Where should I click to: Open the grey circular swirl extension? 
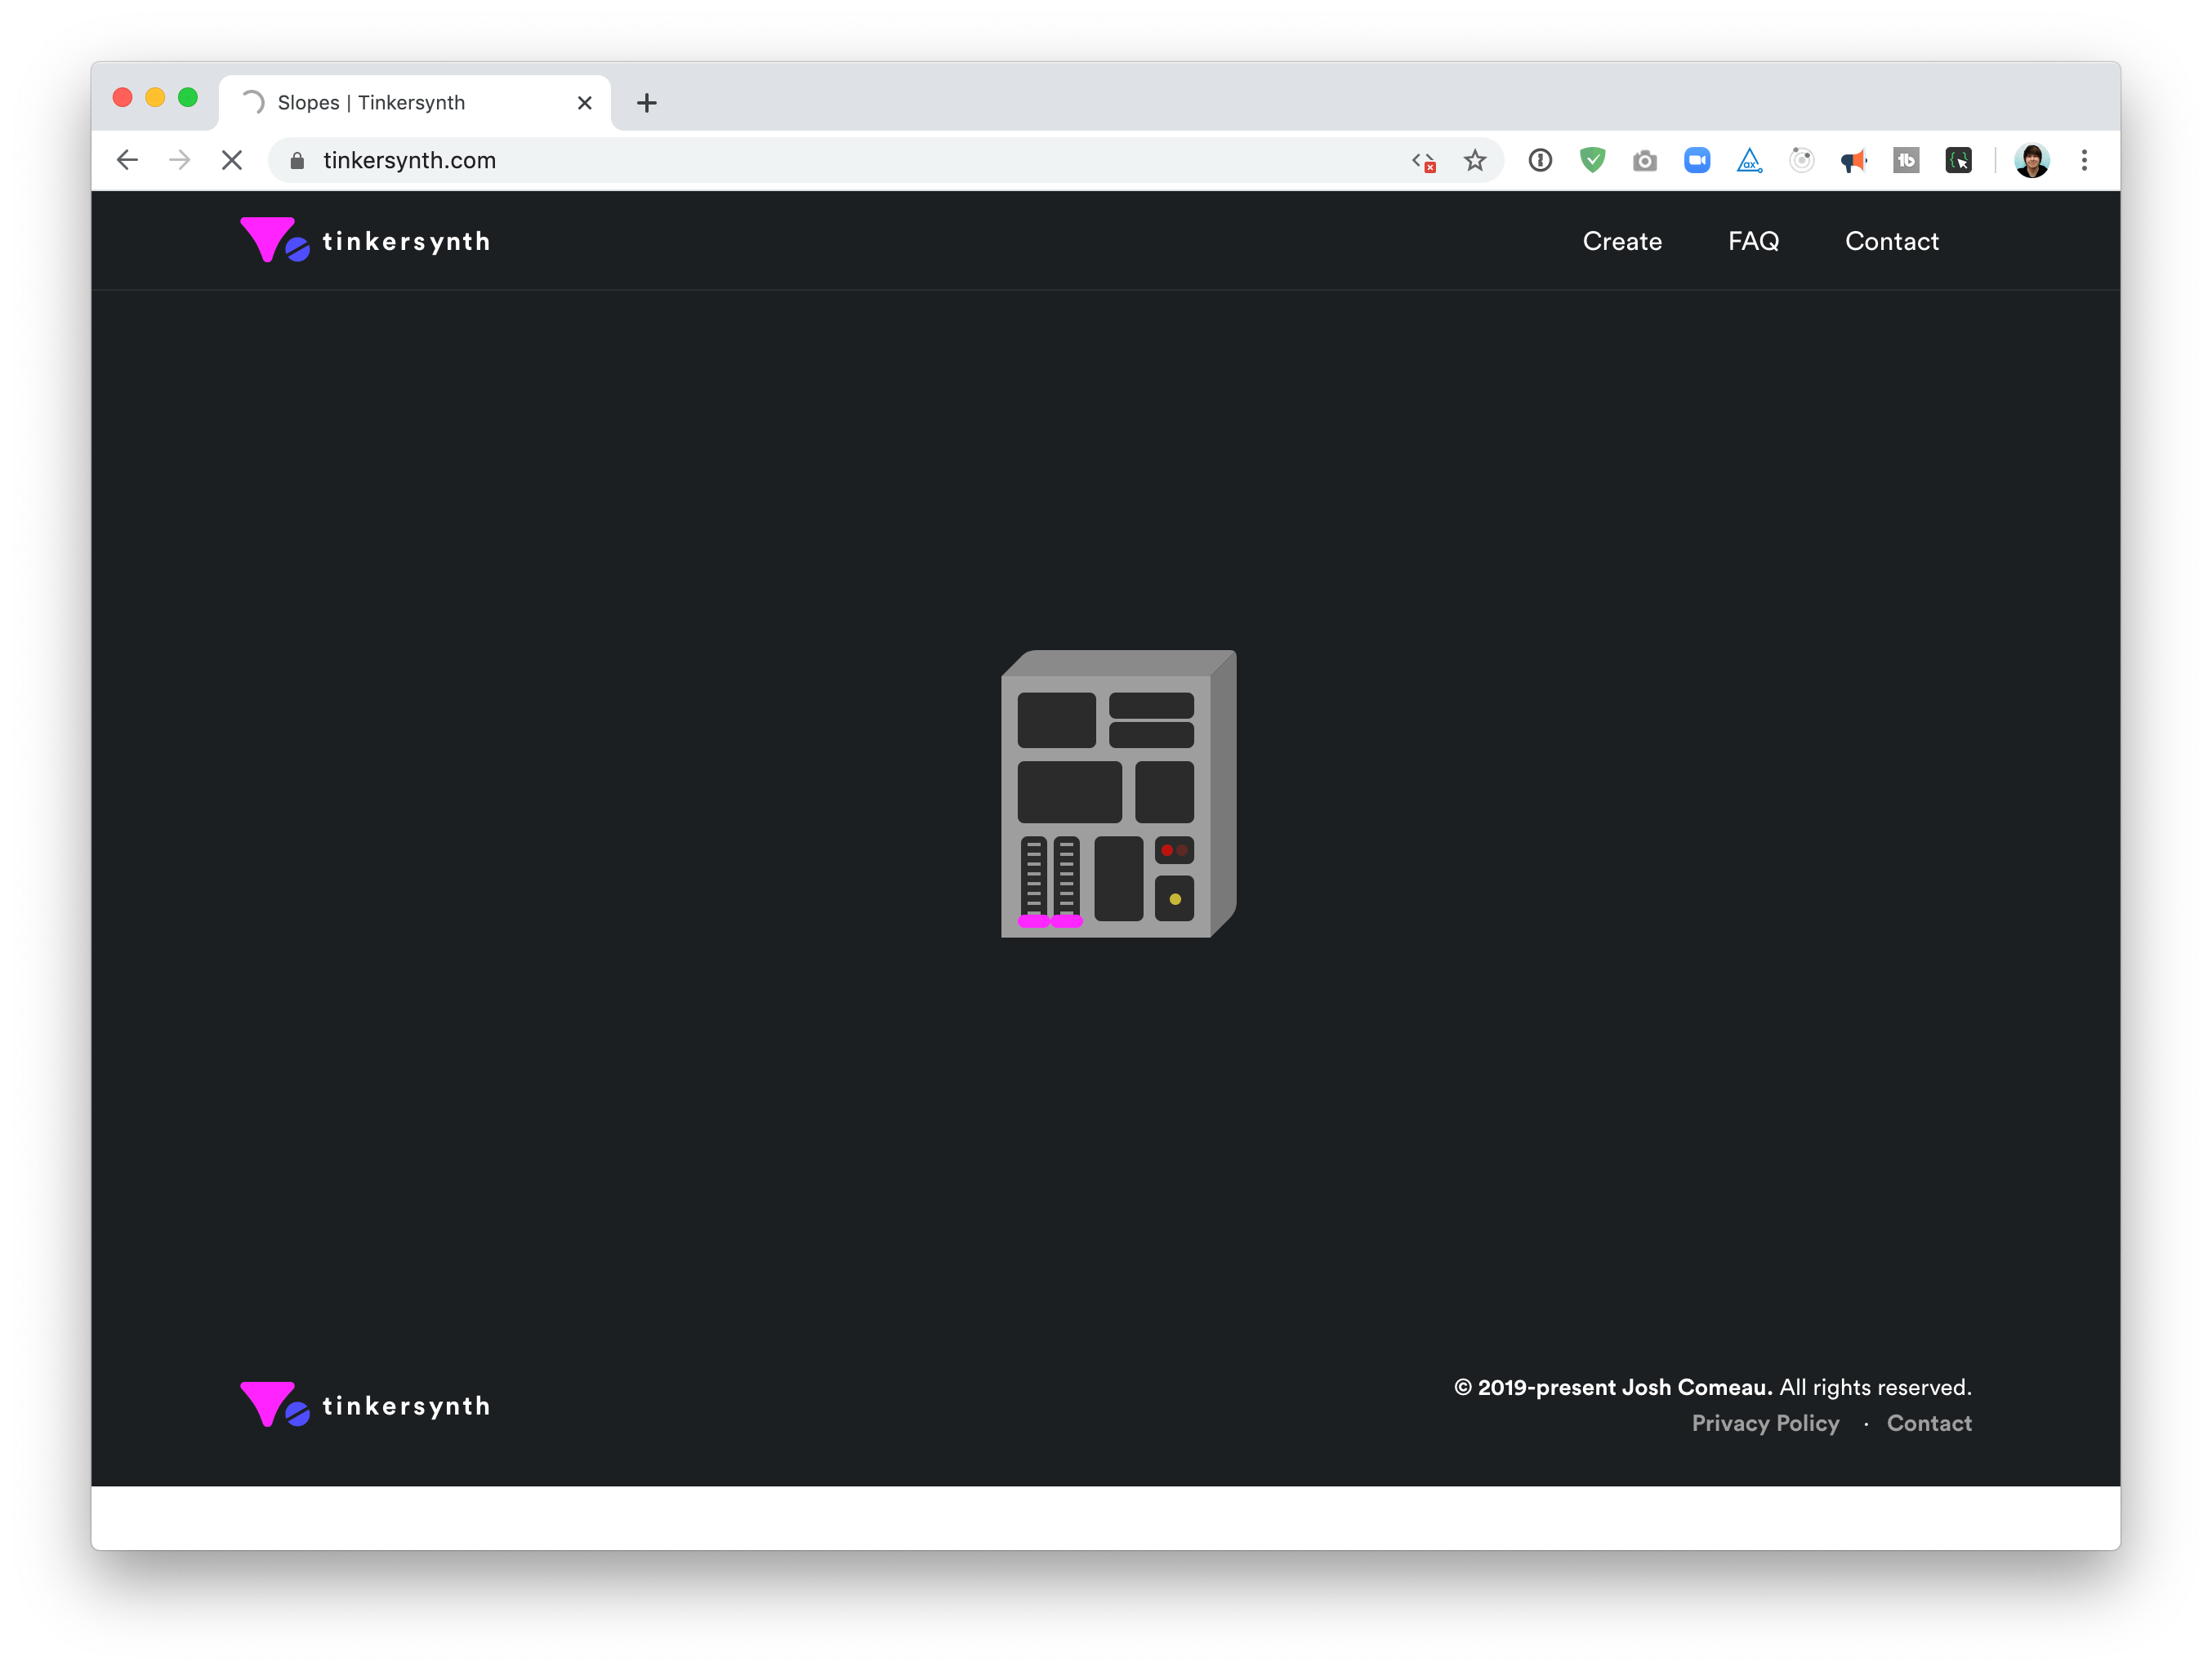[1801, 160]
